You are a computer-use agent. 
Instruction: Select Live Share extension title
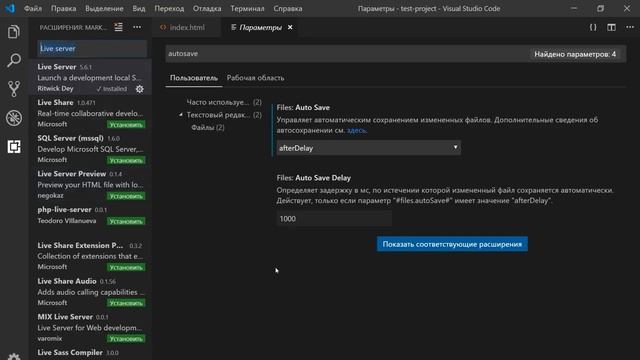(56, 102)
